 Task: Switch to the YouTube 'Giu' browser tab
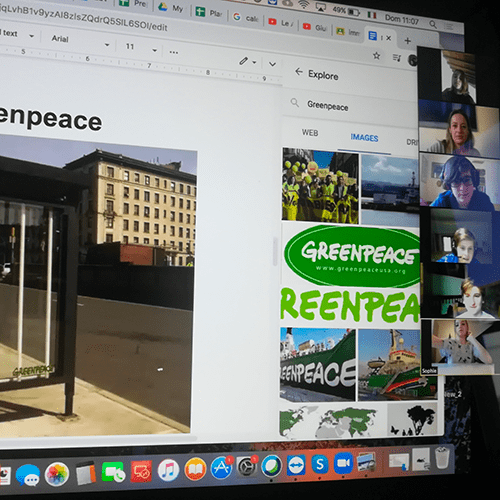(315, 27)
